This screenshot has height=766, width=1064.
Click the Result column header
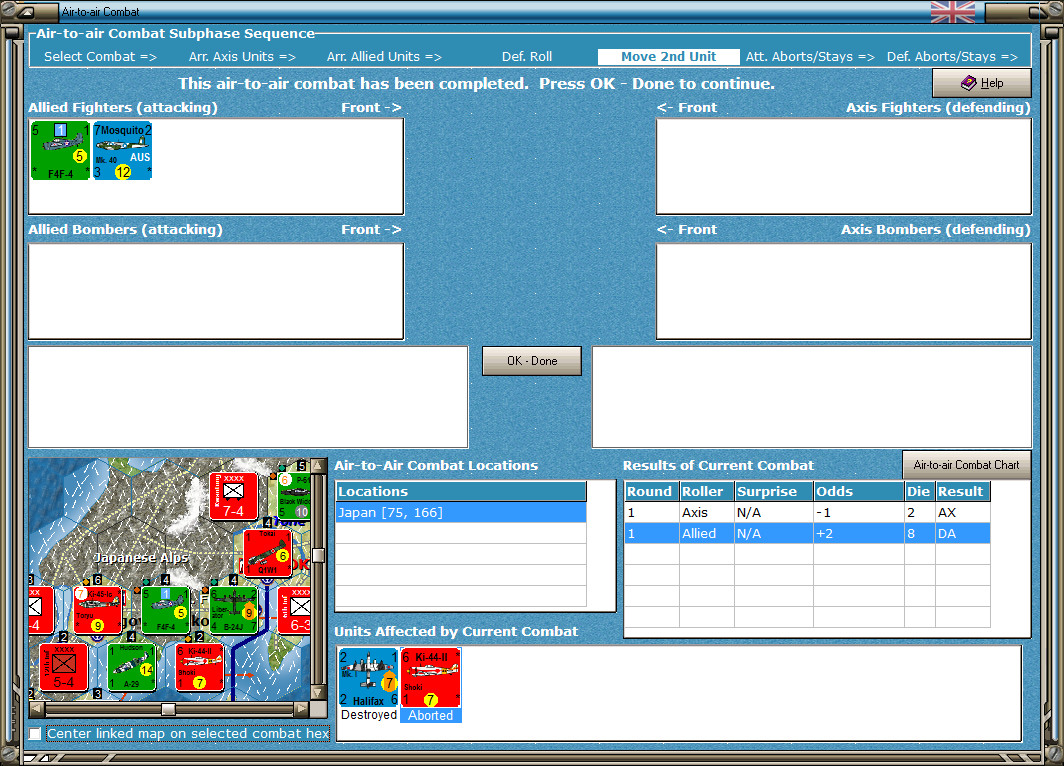click(x=962, y=491)
